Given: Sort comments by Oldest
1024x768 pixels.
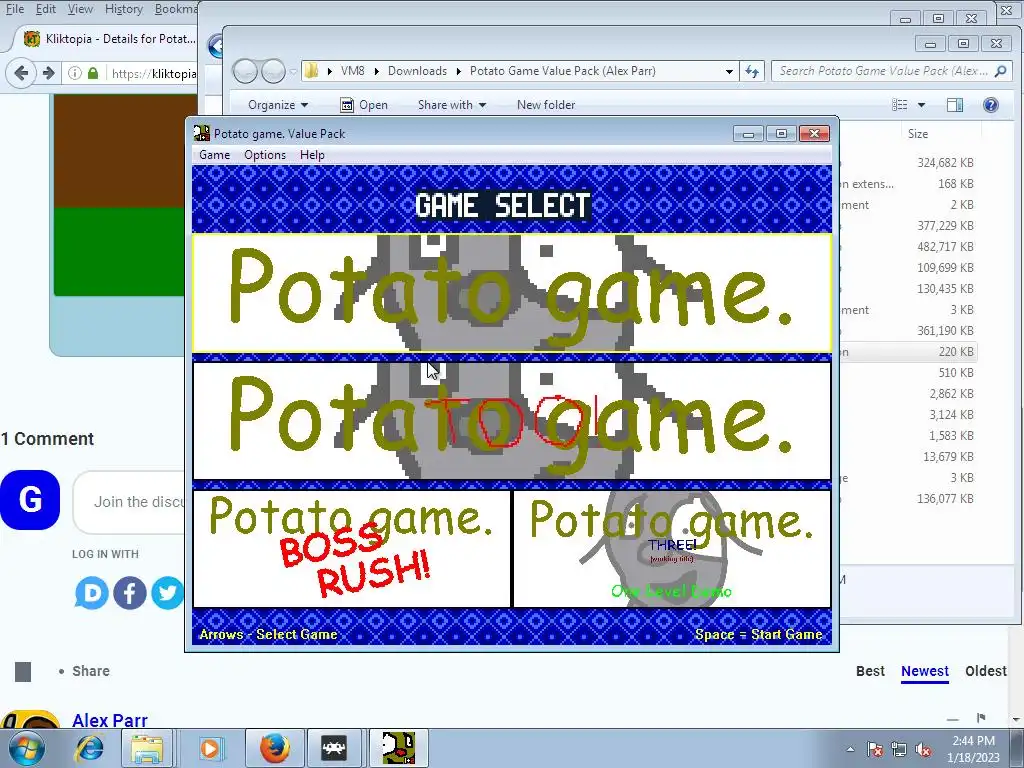Looking at the screenshot, I should [985, 671].
